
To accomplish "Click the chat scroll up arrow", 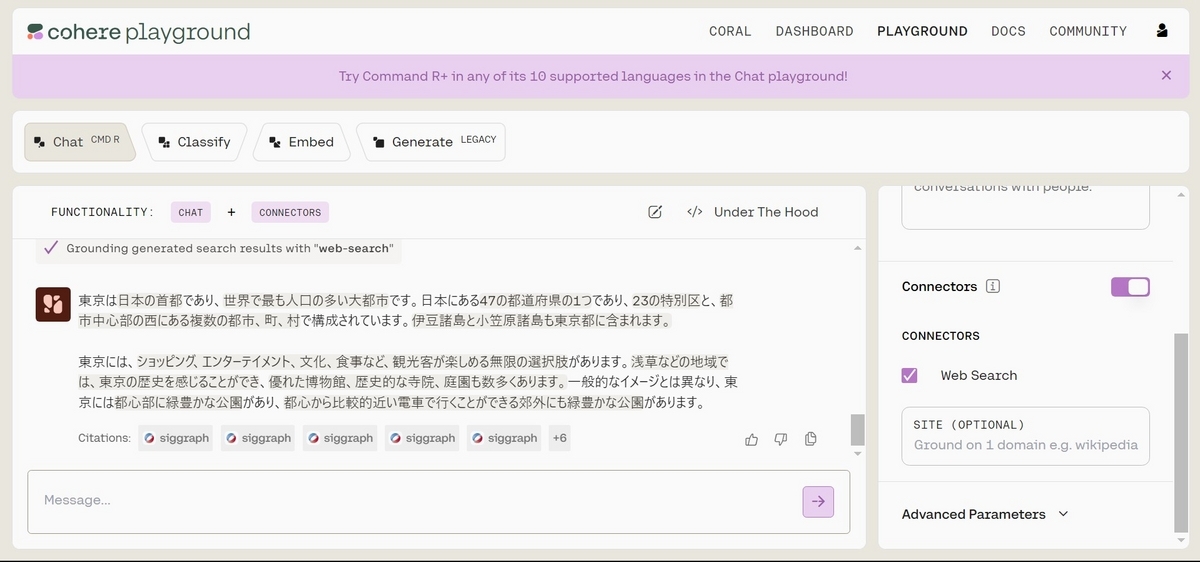I will pos(857,248).
